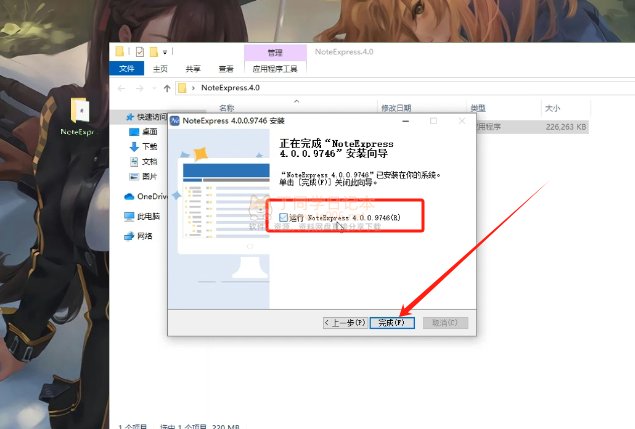Viewport: 635px width, 429px height.
Task: Select 桌面 in the navigation pane
Action: point(143,132)
